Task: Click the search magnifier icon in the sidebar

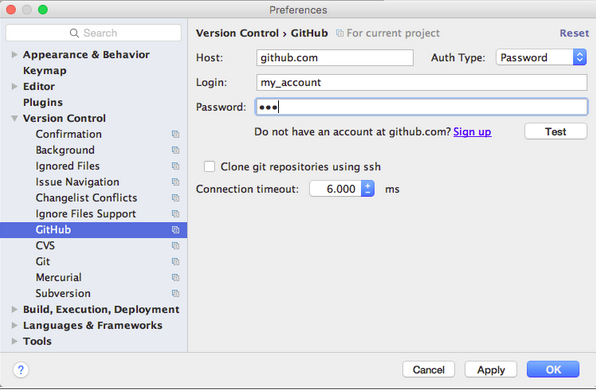Action: 74,33
